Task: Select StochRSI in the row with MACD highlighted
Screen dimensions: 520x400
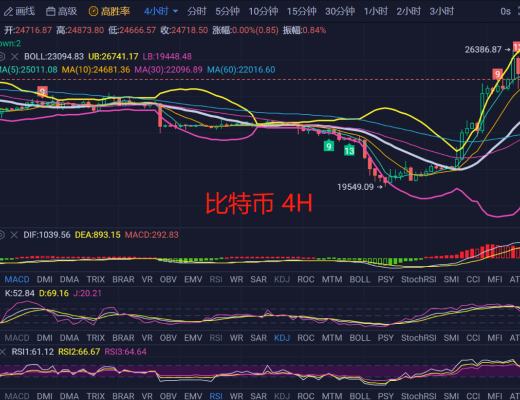Action: tap(418, 279)
